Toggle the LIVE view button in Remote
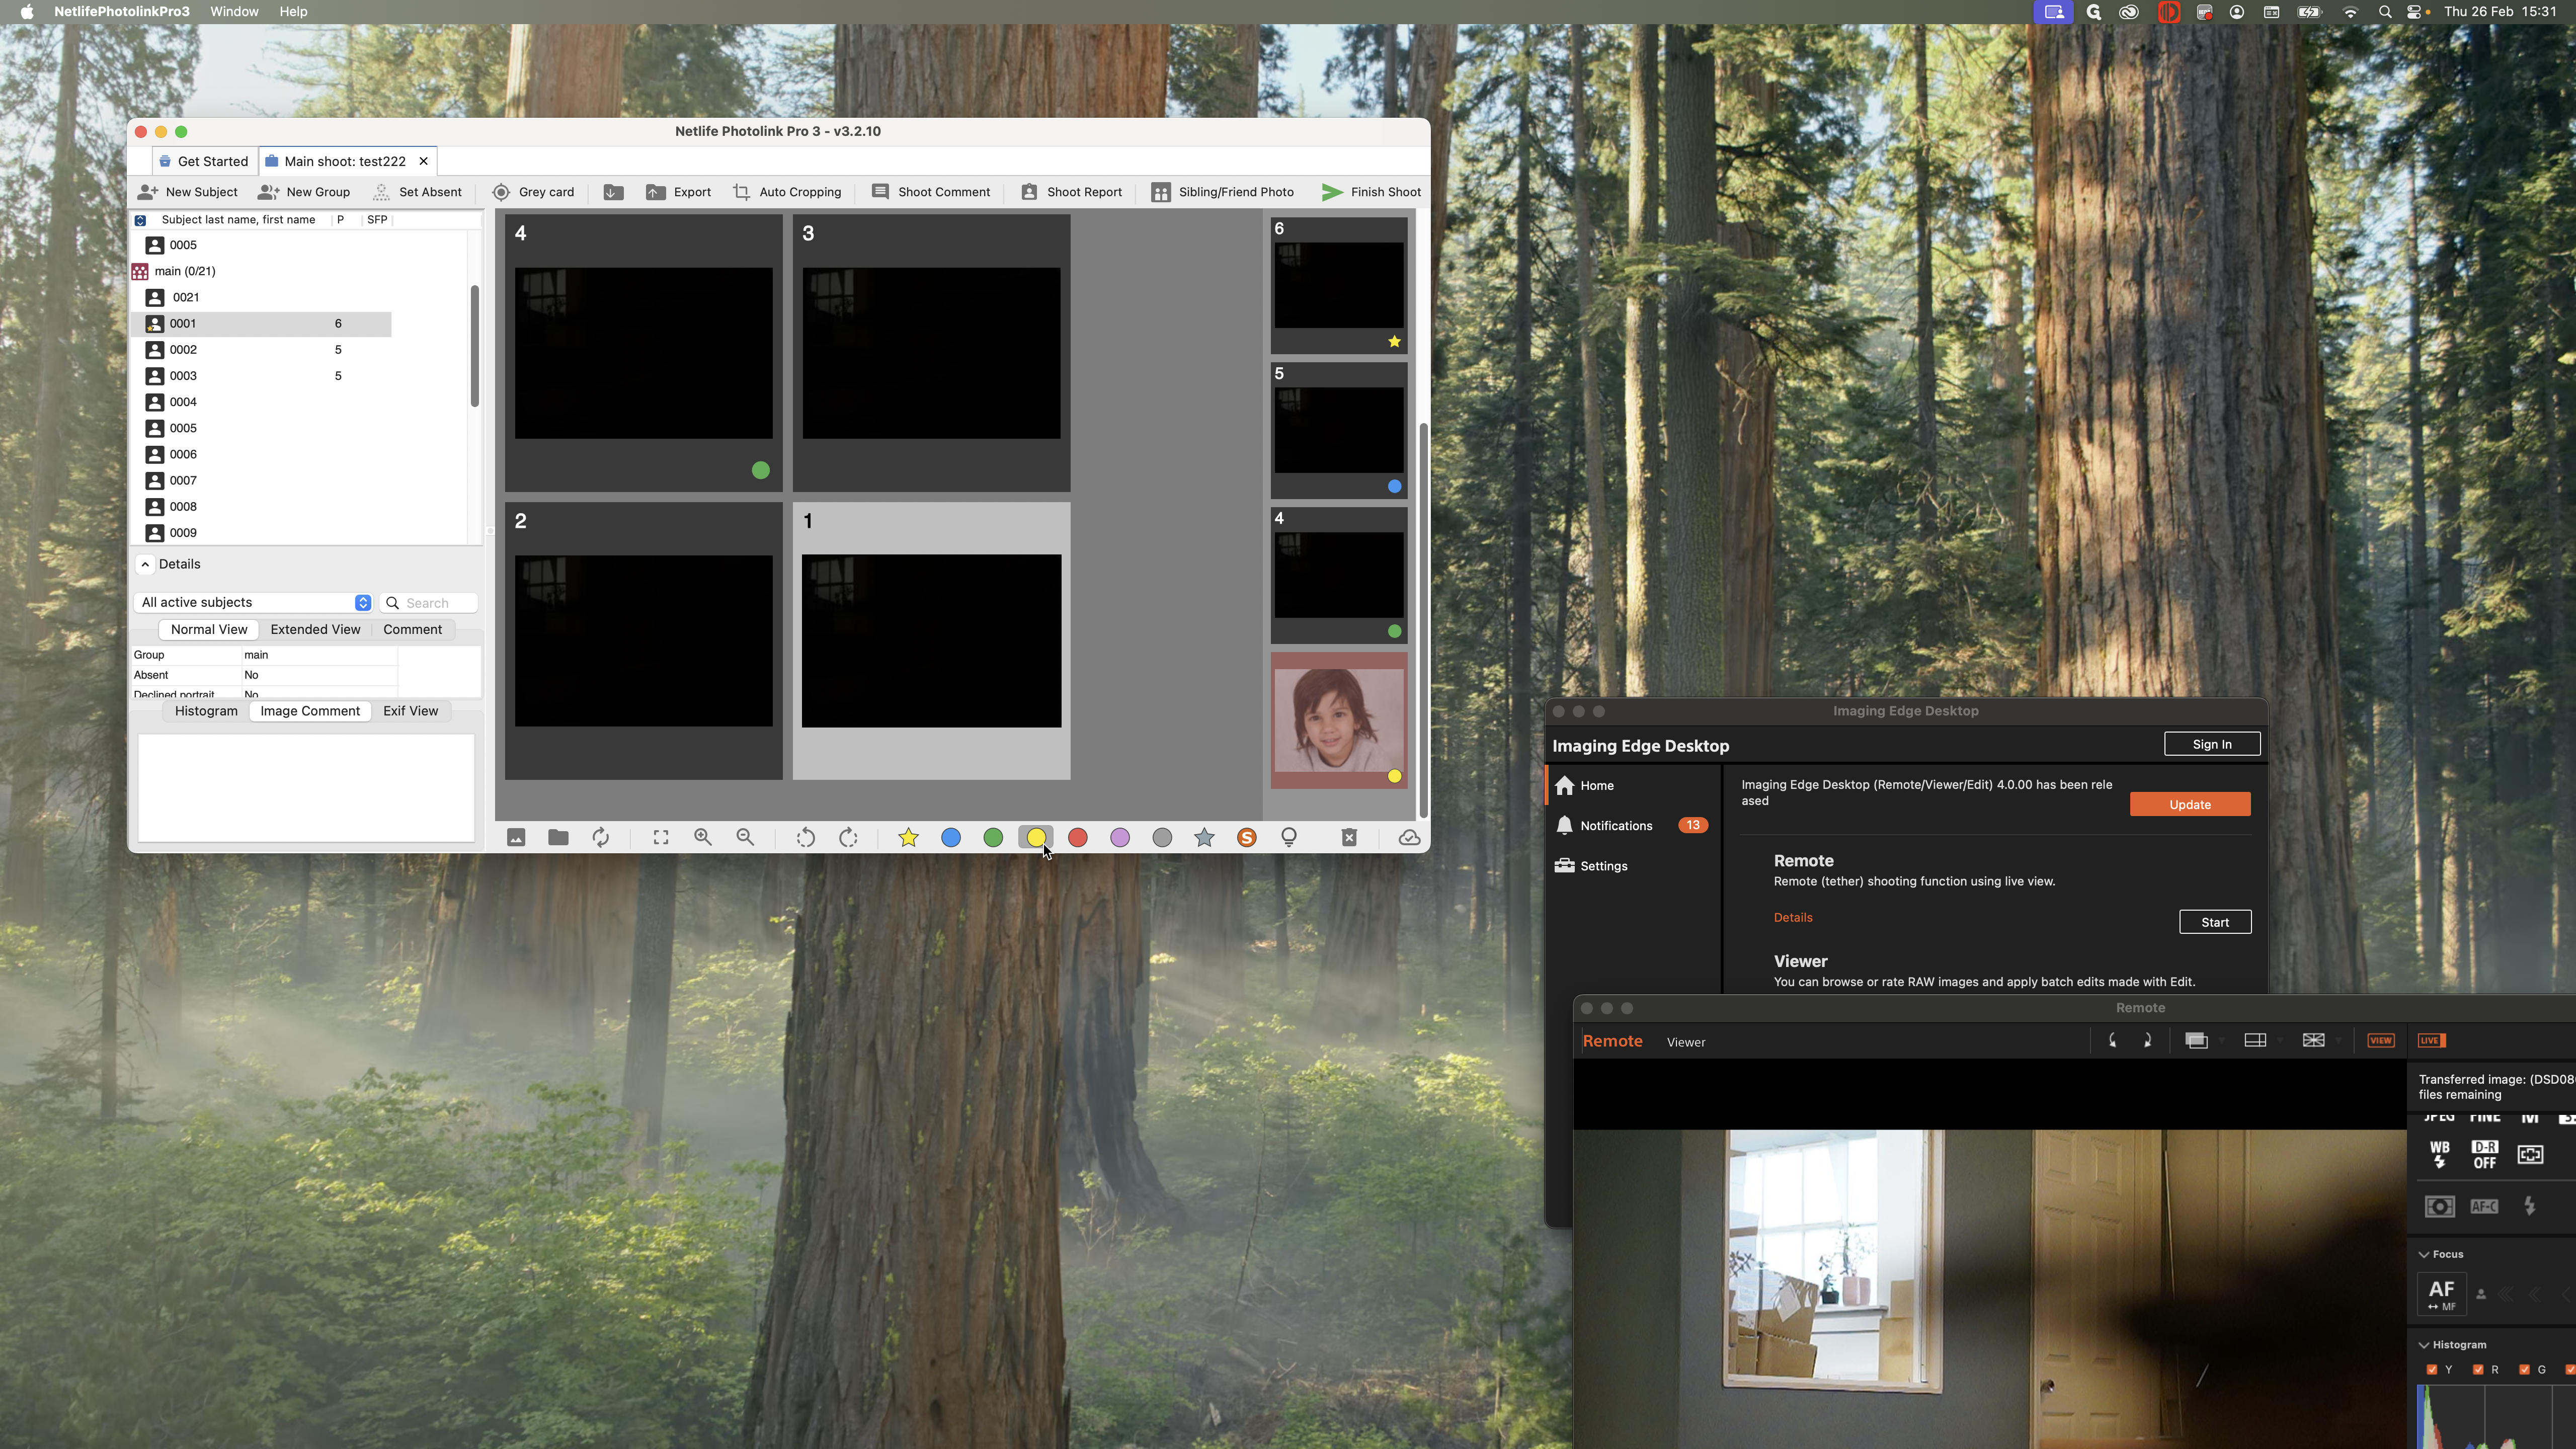Image resolution: width=2576 pixels, height=1449 pixels. (2431, 1040)
